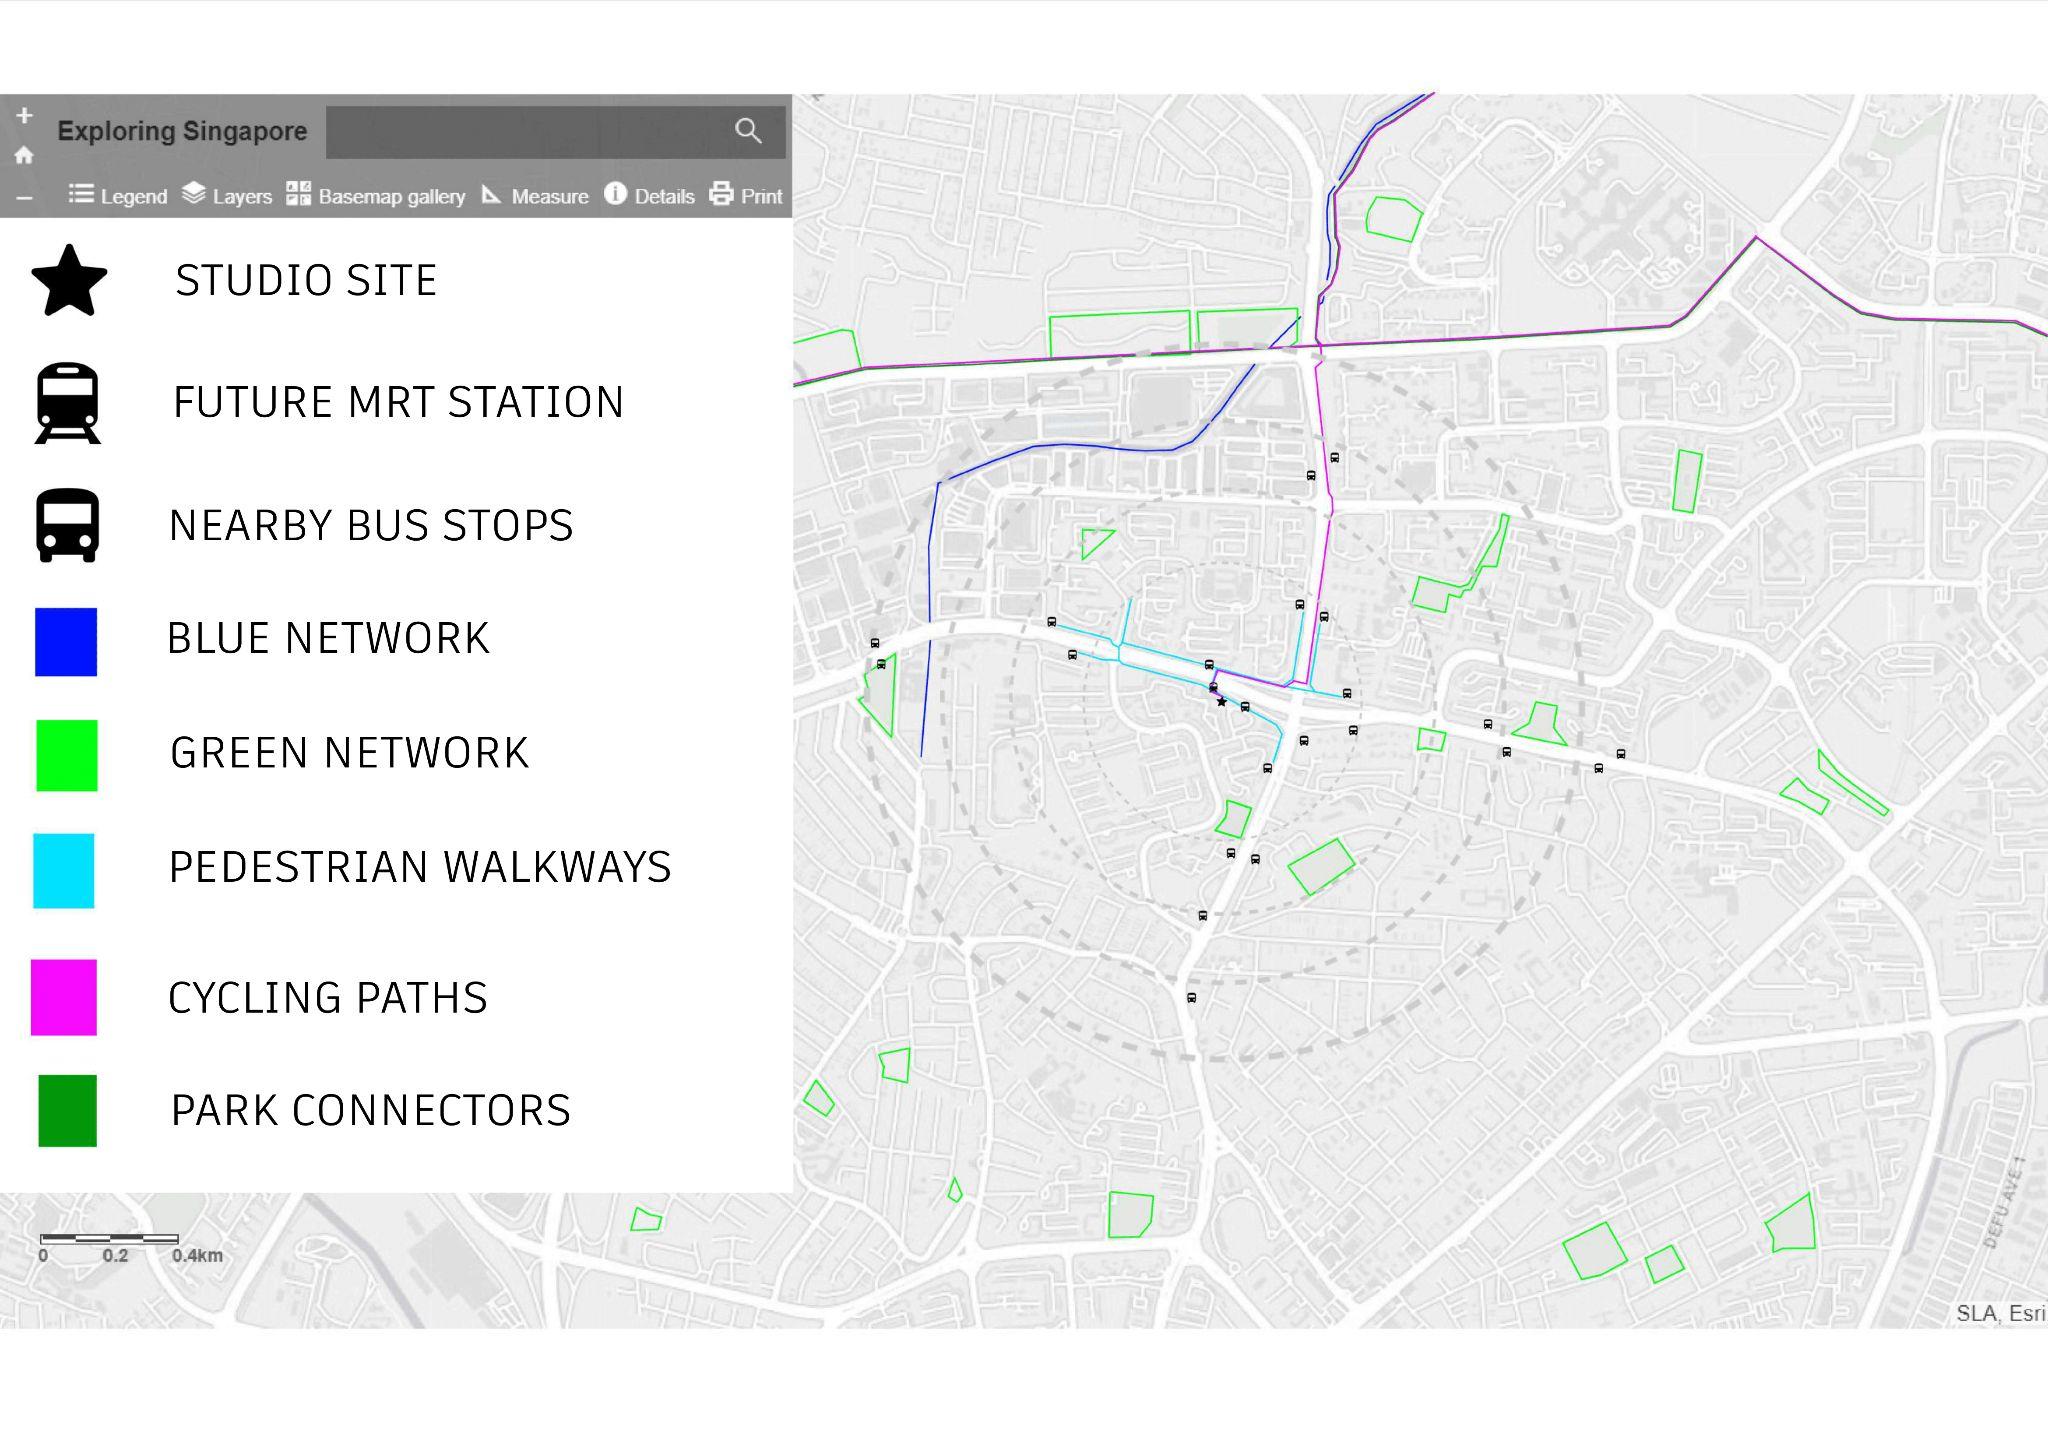The height and width of the screenshot is (1448, 2048).
Task: Click the studio site star on map
Action: tap(1221, 702)
